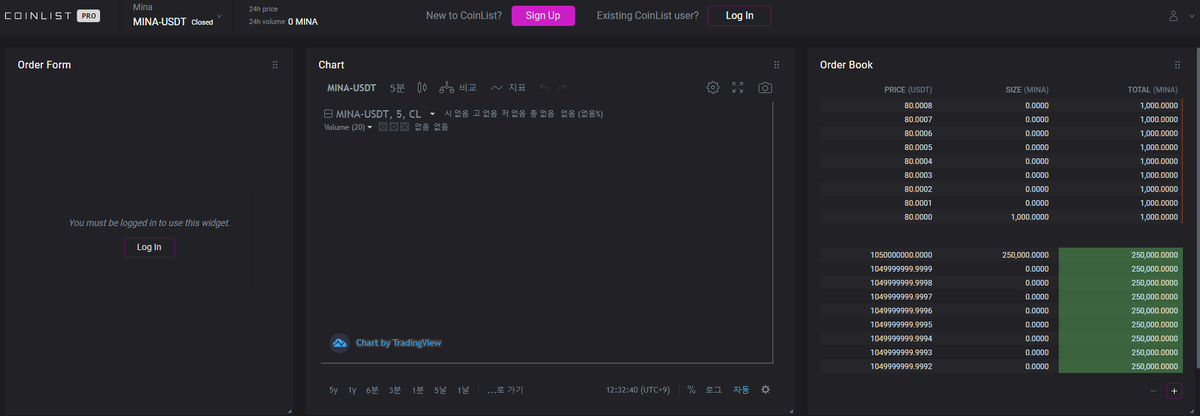1200x416 pixels.
Task: Grab the Chart panel drag handle
Action: 776,65
